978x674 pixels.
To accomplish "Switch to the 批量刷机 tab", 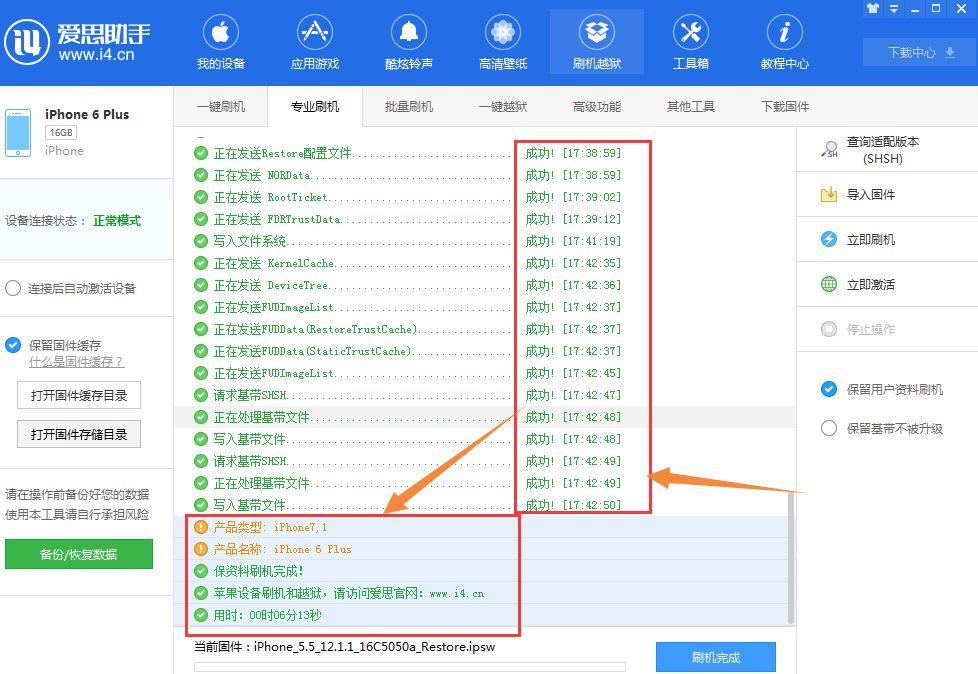I will click(409, 107).
